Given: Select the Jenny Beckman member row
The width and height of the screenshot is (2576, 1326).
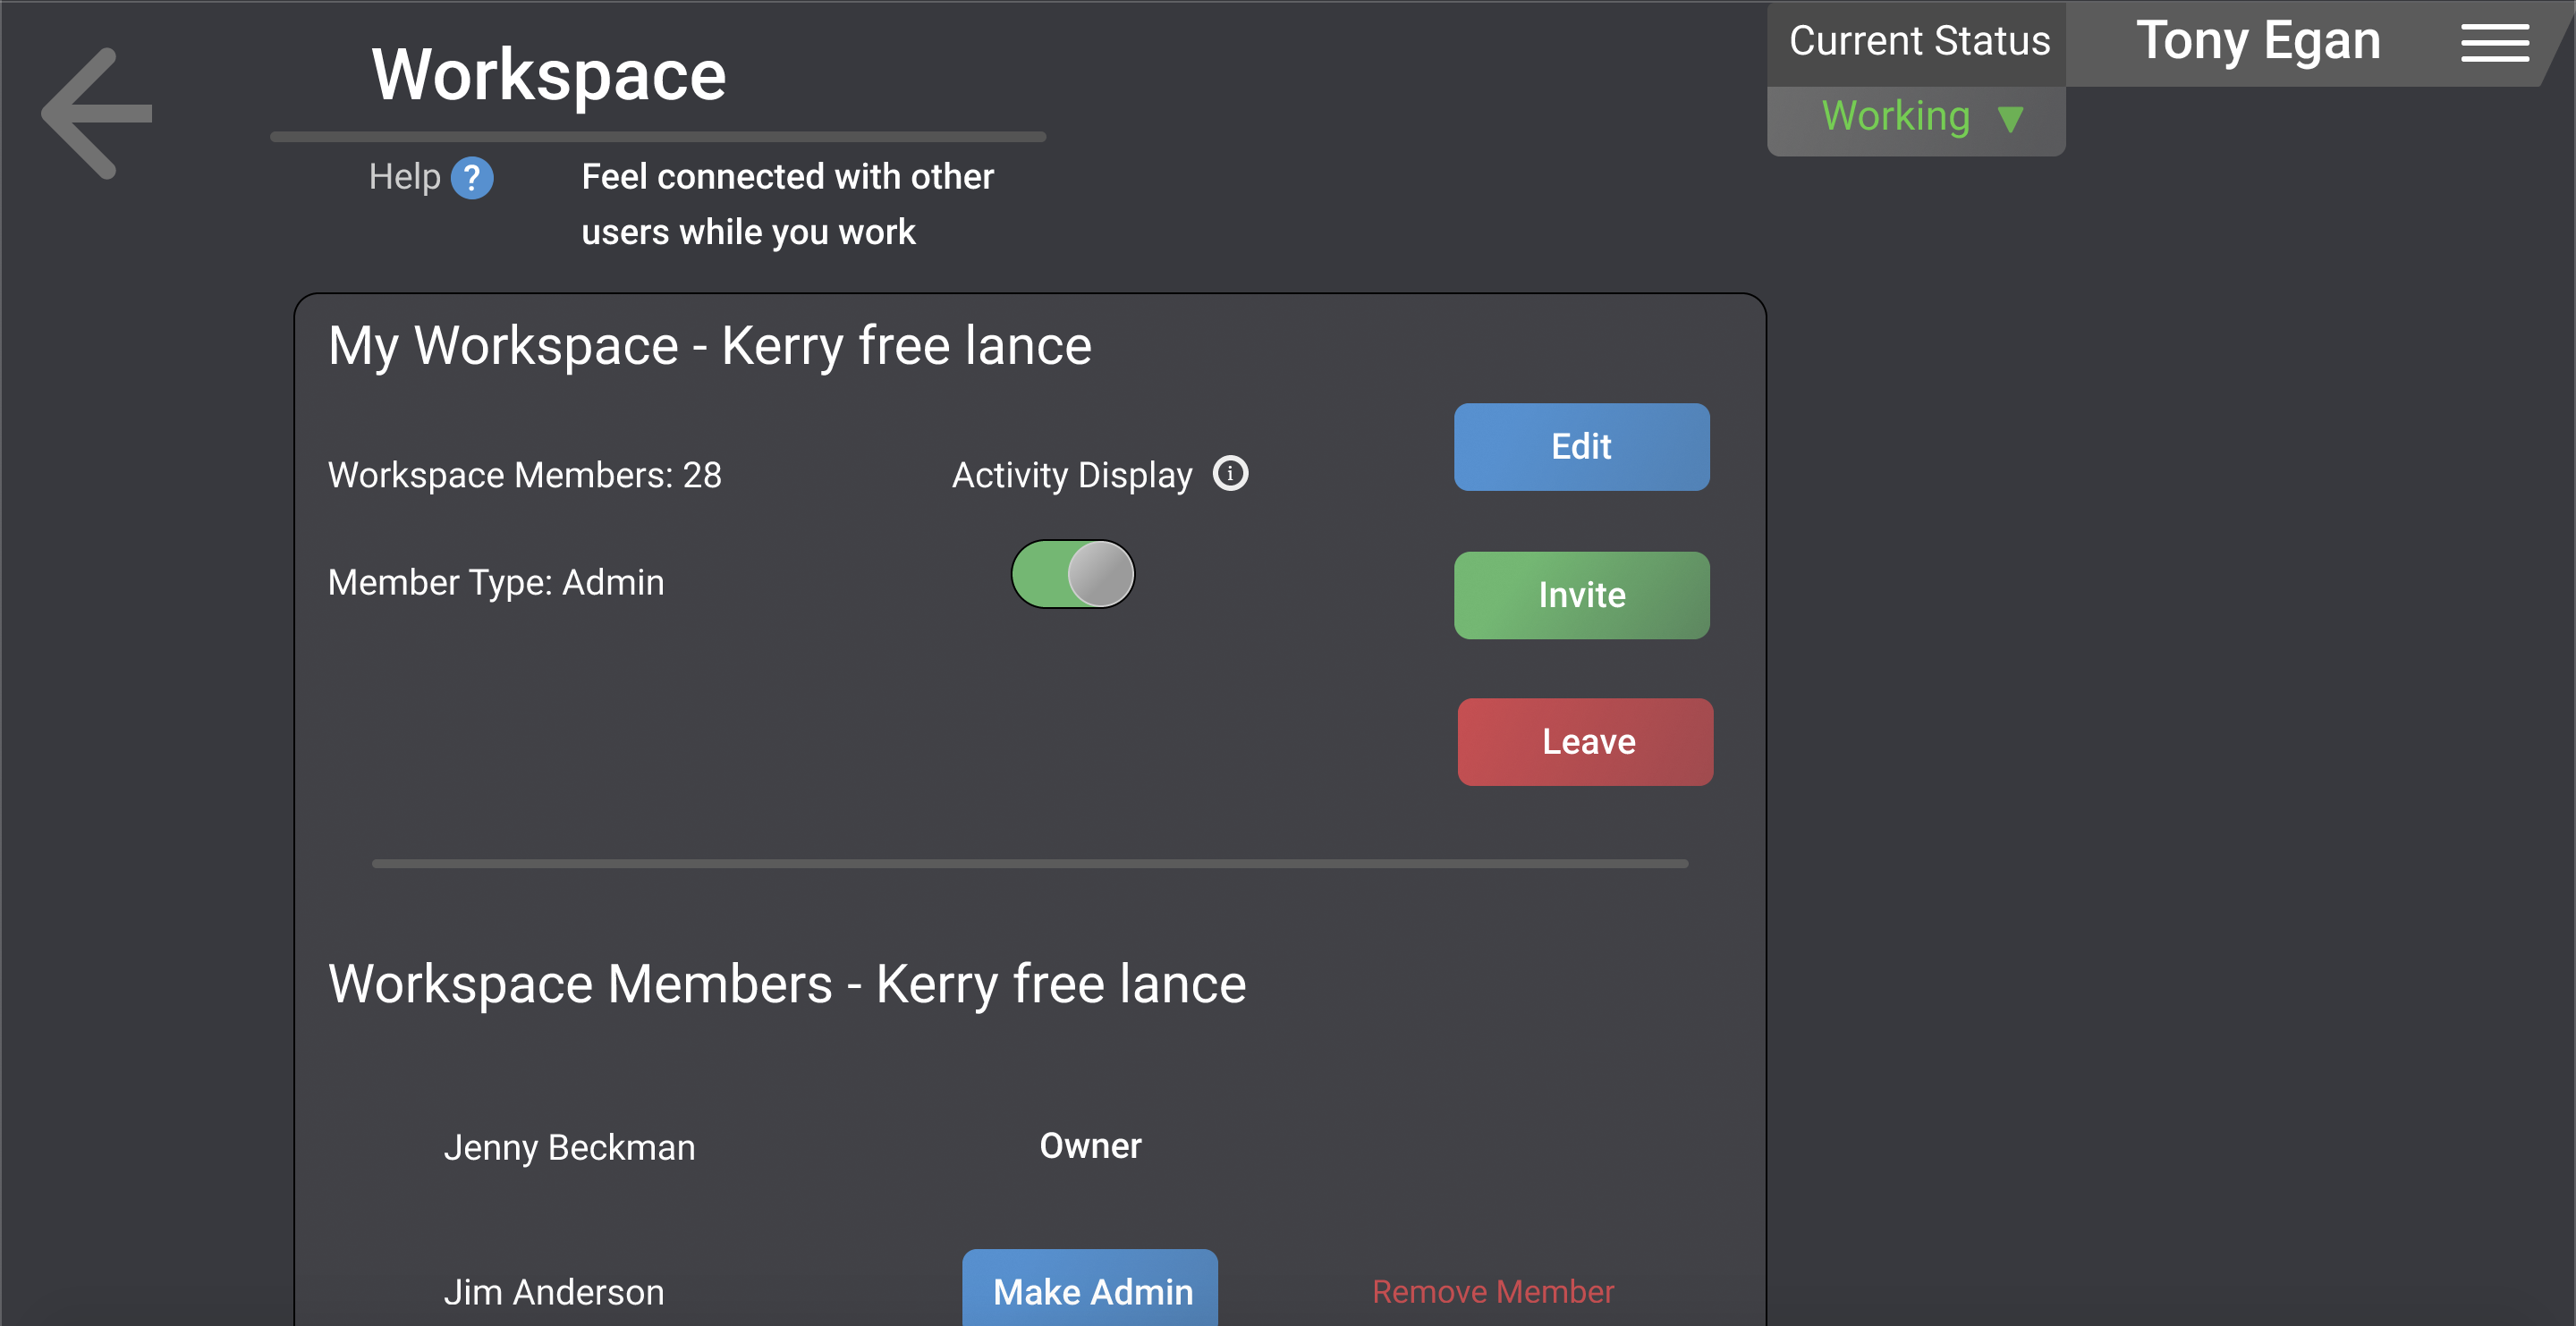Looking at the screenshot, I should [x=1030, y=1146].
